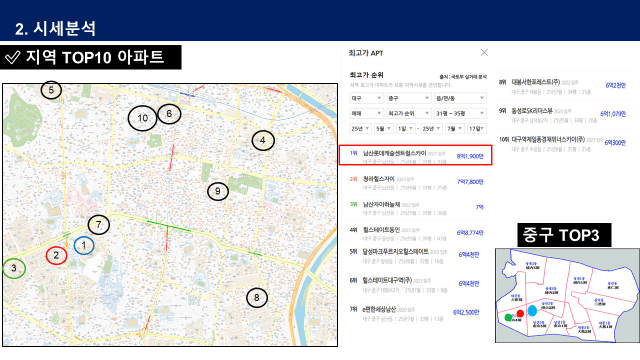Close the 최고가 APT panel

pyautogui.click(x=484, y=53)
